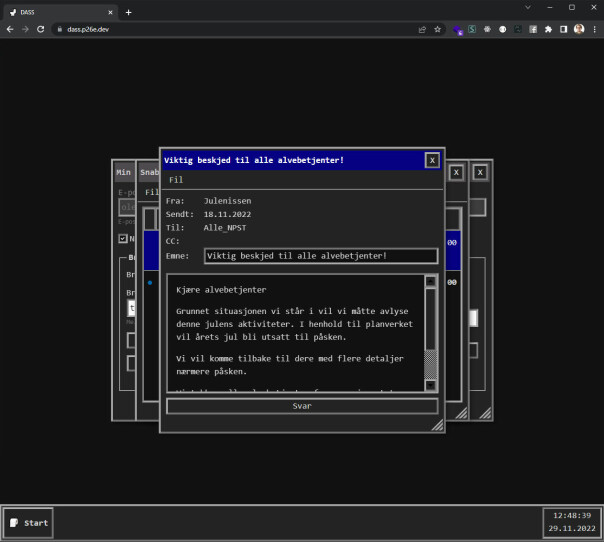Select the blue-dot unread row in Snab
This screenshot has width=604, height=542.
(151, 283)
